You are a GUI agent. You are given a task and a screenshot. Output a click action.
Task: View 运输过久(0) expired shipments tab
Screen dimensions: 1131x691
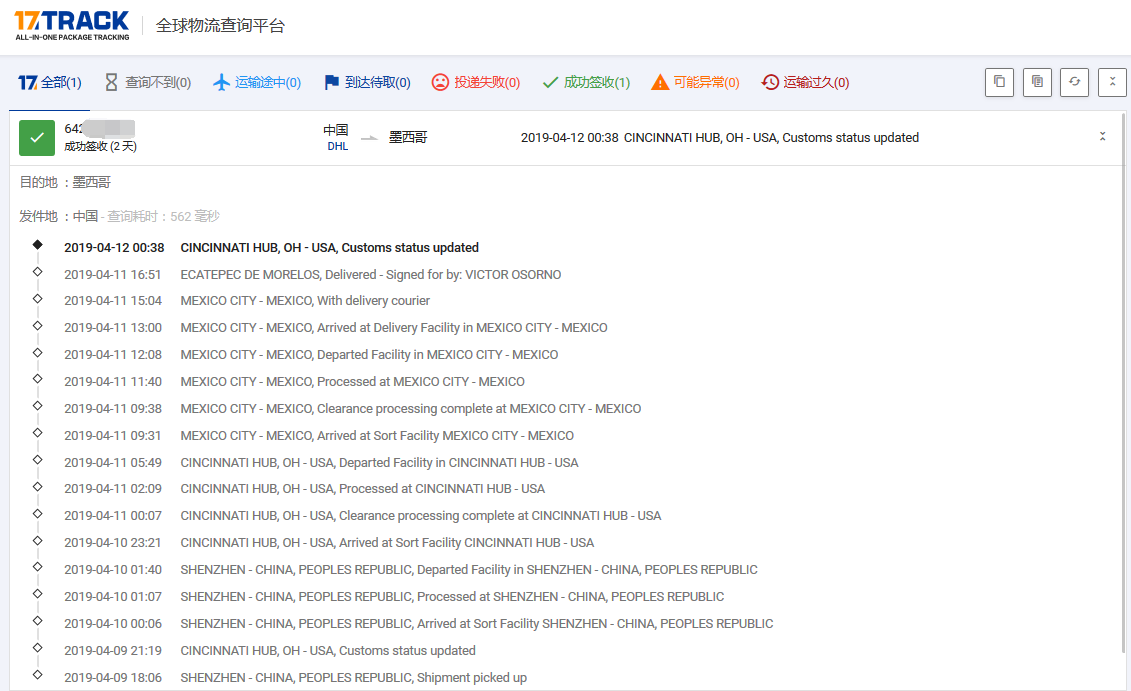tap(805, 83)
